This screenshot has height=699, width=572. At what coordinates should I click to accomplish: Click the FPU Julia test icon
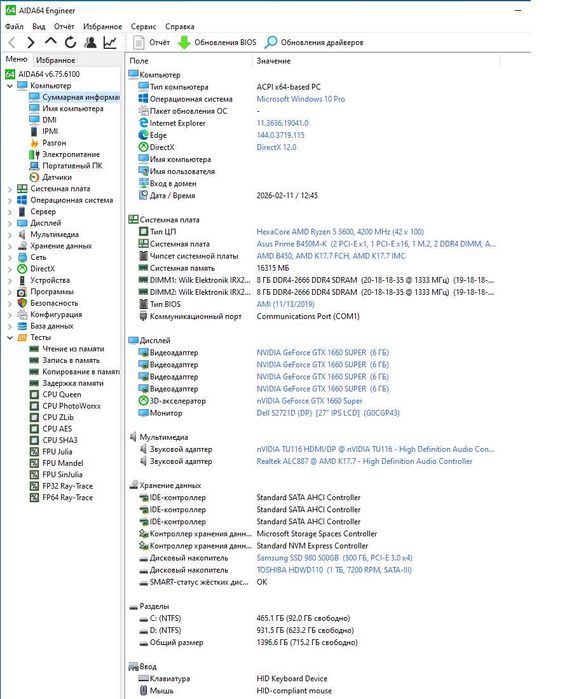click(x=34, y=452)
